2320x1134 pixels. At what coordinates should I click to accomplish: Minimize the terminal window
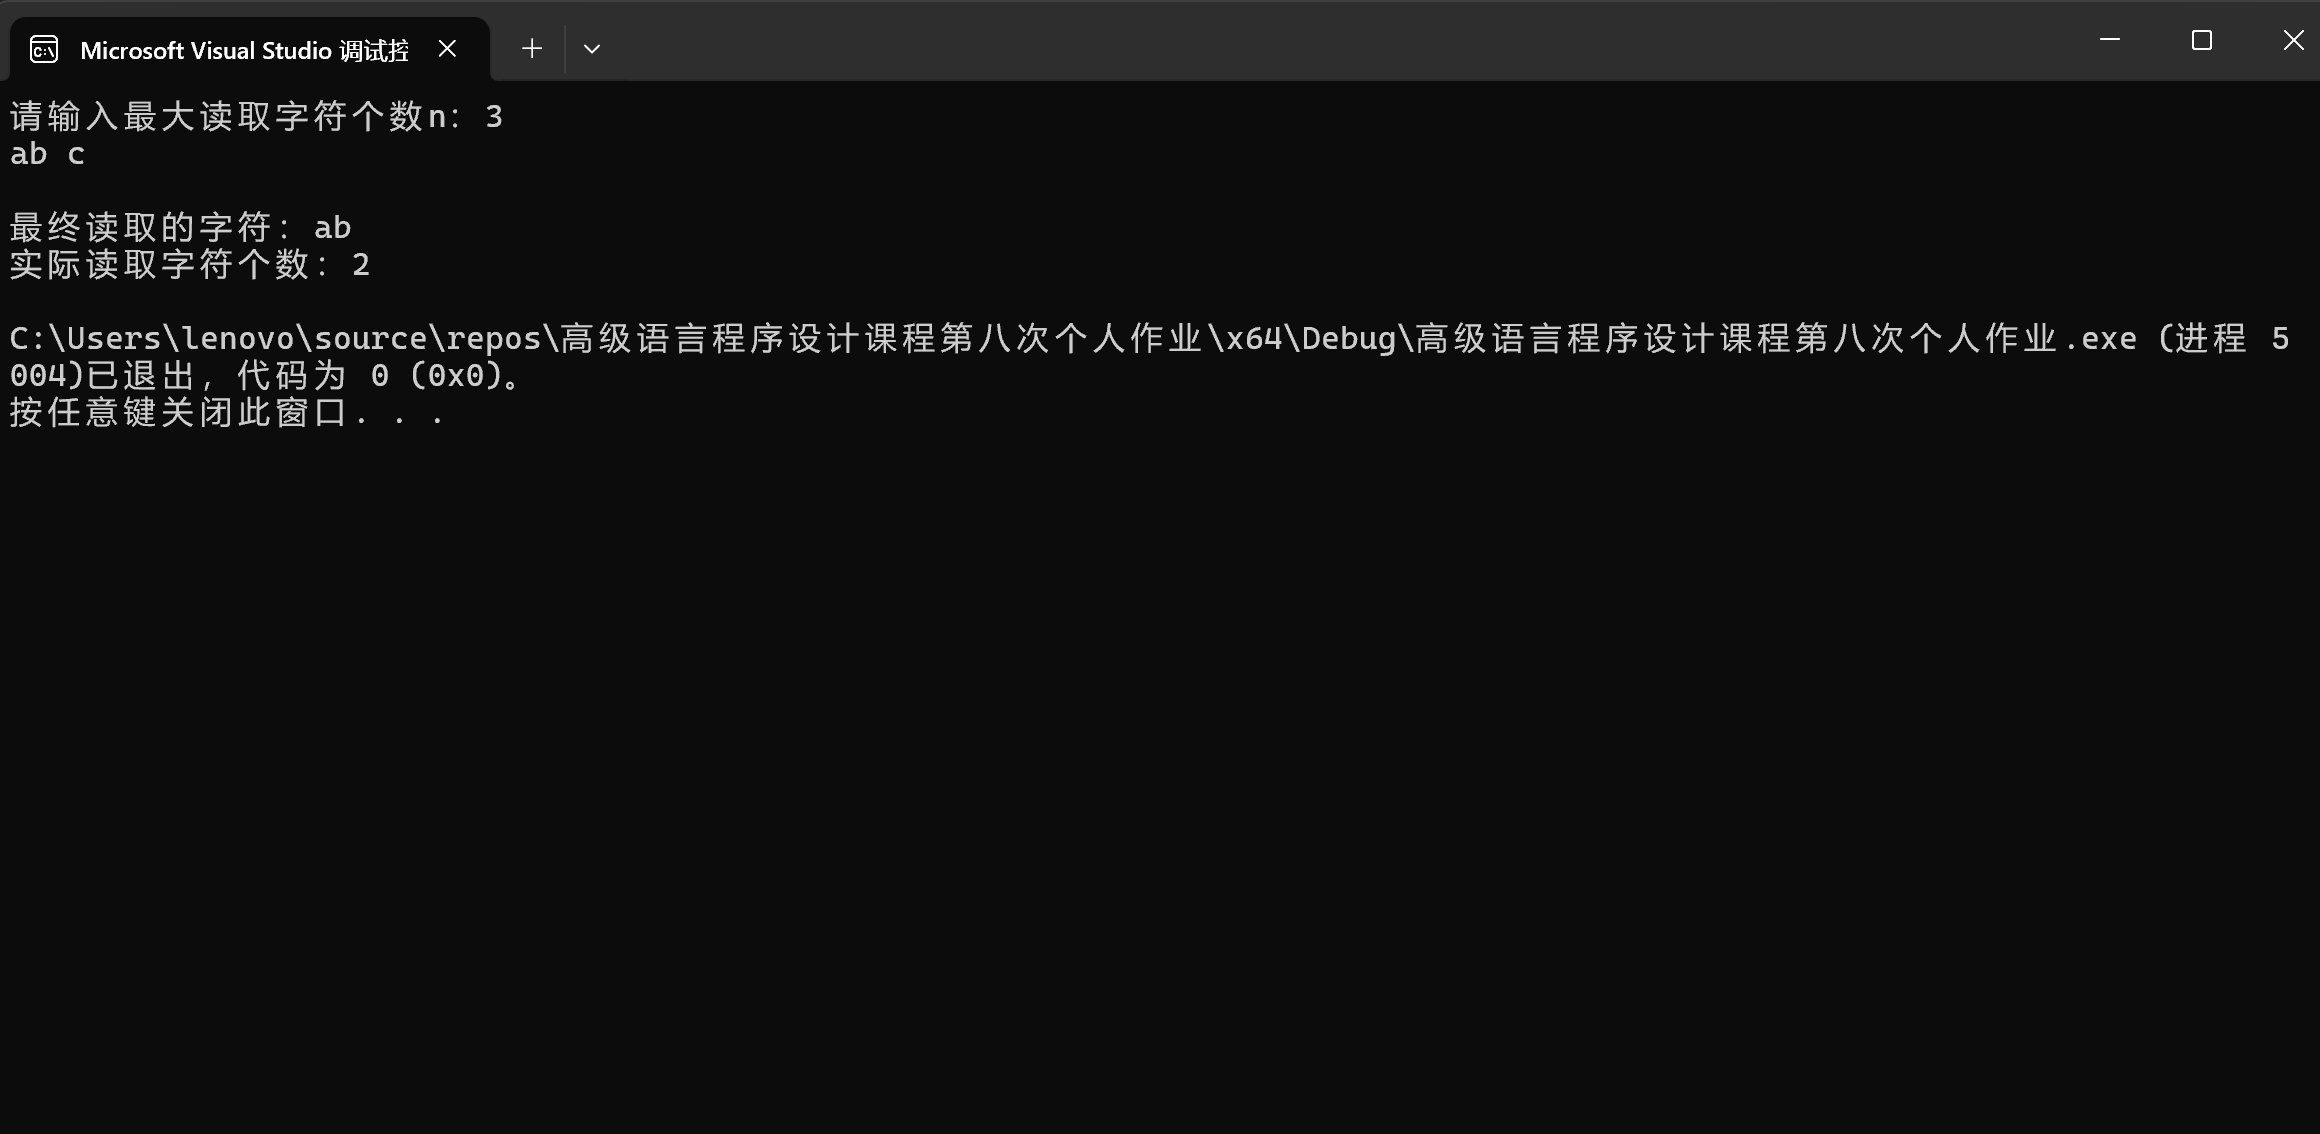pyautogui.click(x=2110, y=40)
